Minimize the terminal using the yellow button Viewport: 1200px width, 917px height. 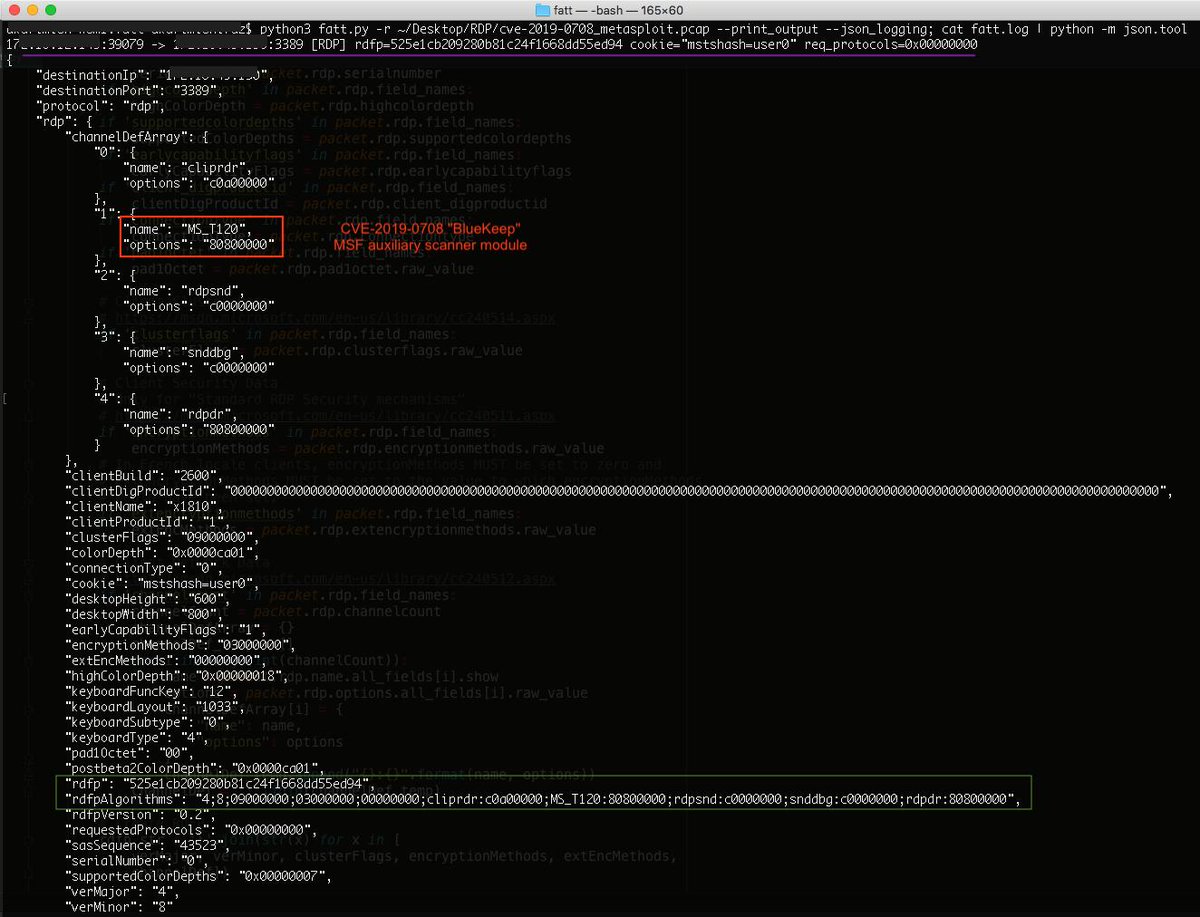33,10
